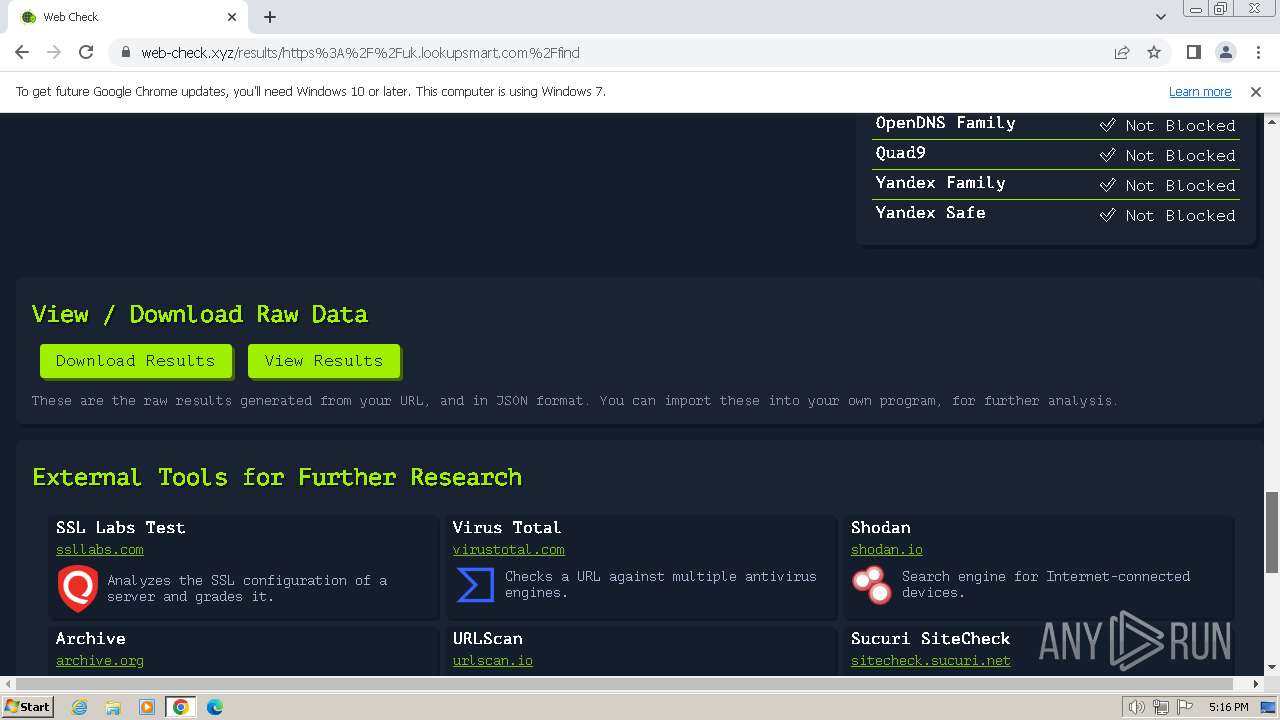The height and width of the screenshot is (720, 1280).
Task: Click the Action Center flag tray icon
Action: coord(1185,707)
